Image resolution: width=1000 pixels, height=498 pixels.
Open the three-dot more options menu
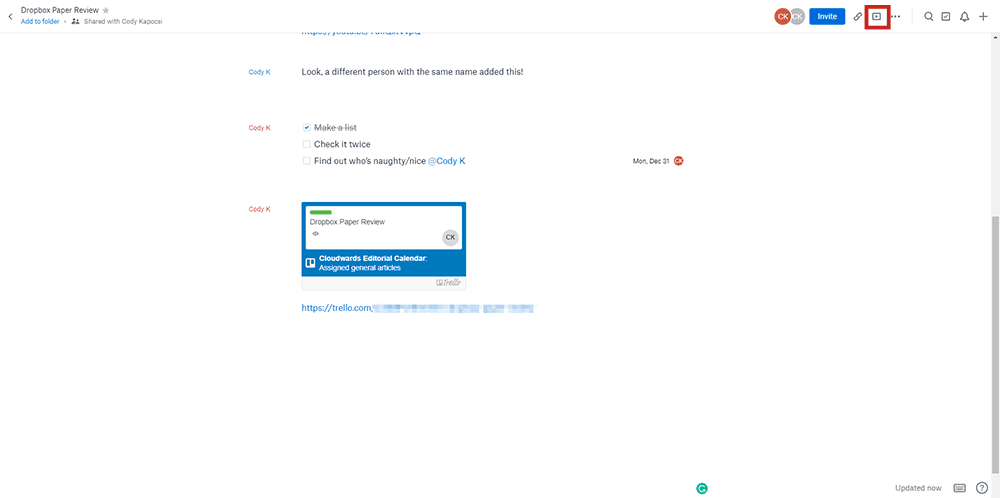(x=895, y=17)
